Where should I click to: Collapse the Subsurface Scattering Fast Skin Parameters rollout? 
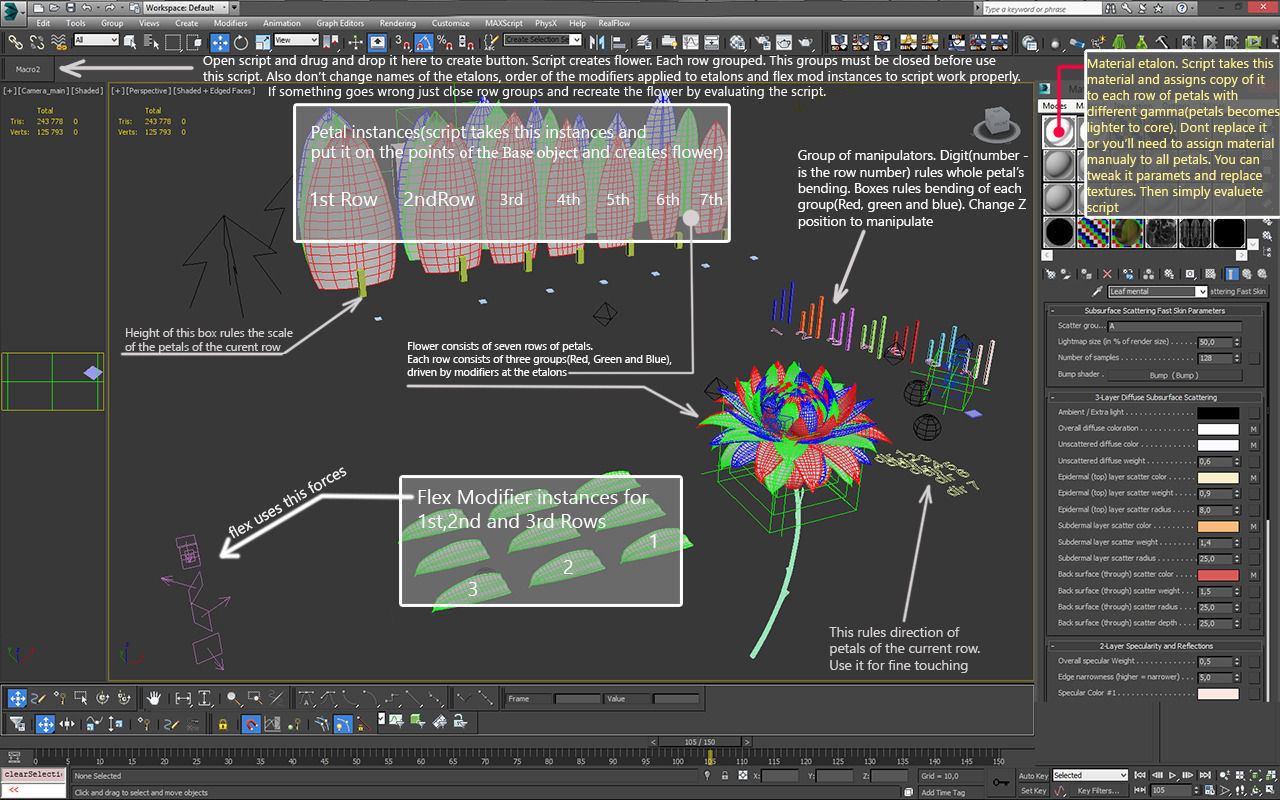click(x=1154, y=311)
